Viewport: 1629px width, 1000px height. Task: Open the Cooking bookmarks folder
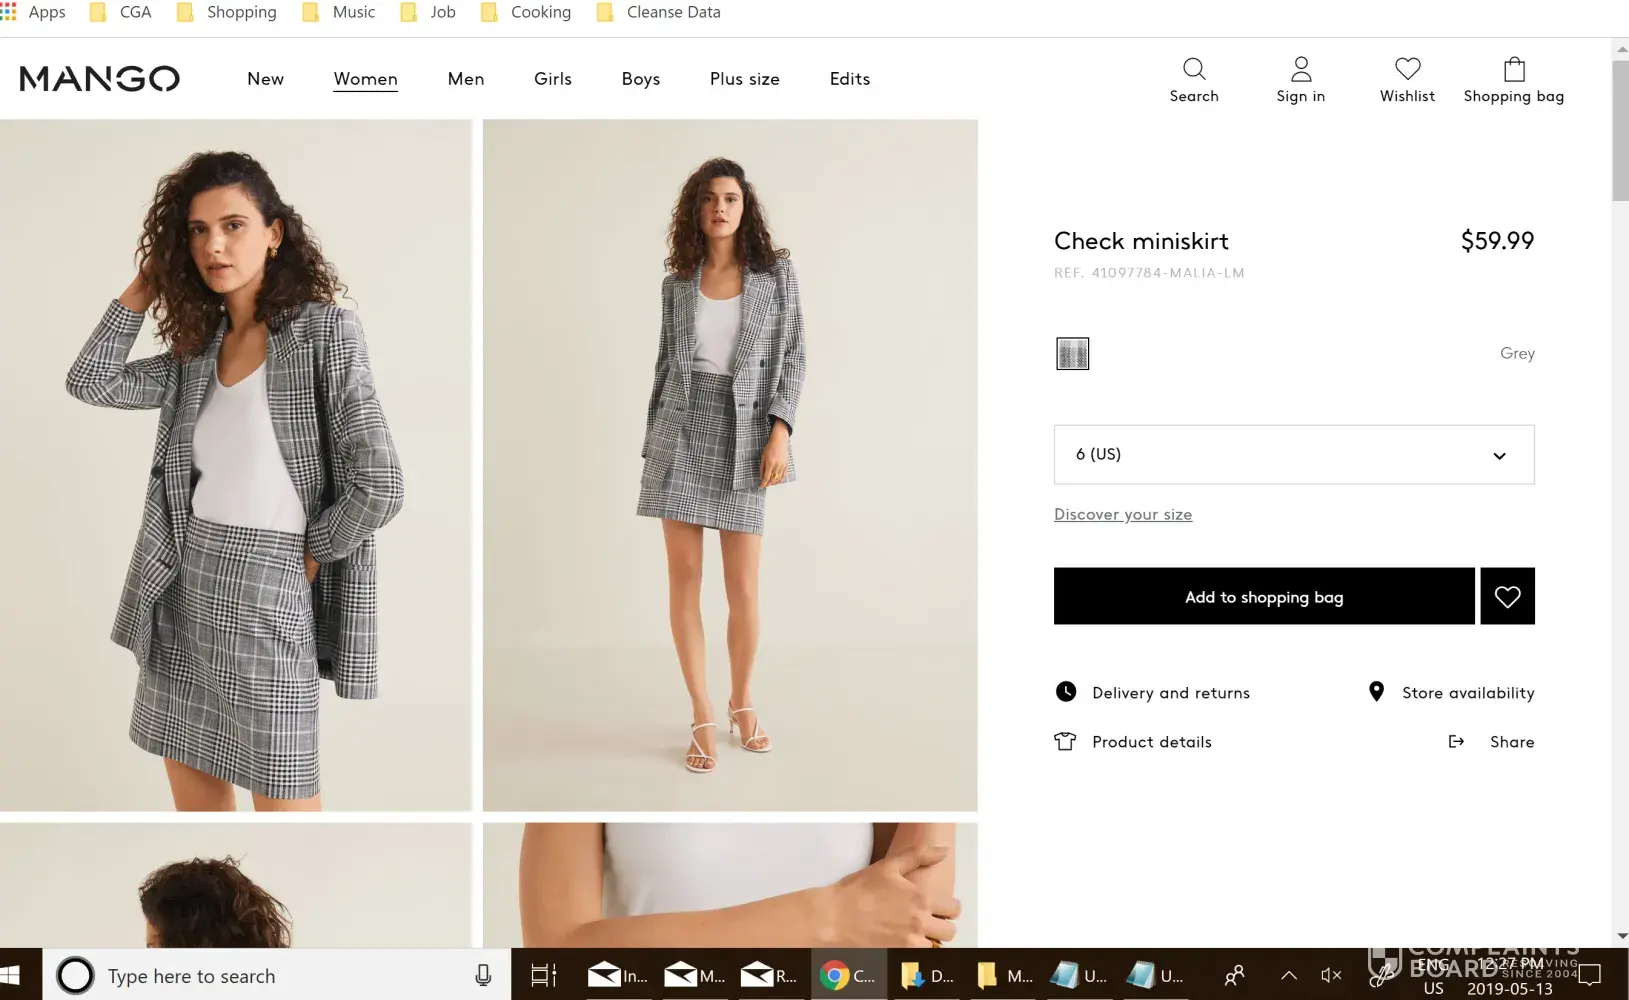pos(526,12)
